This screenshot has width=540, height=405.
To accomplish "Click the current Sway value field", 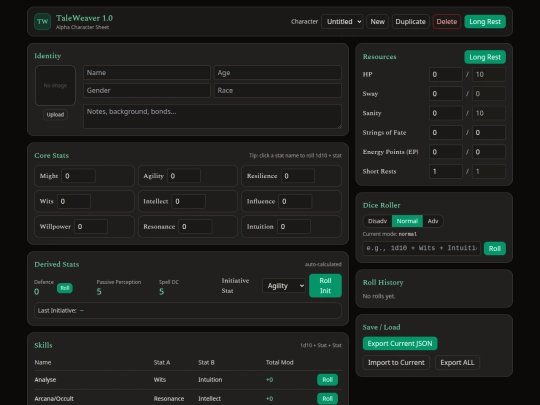I will click(x=446, y=94).
